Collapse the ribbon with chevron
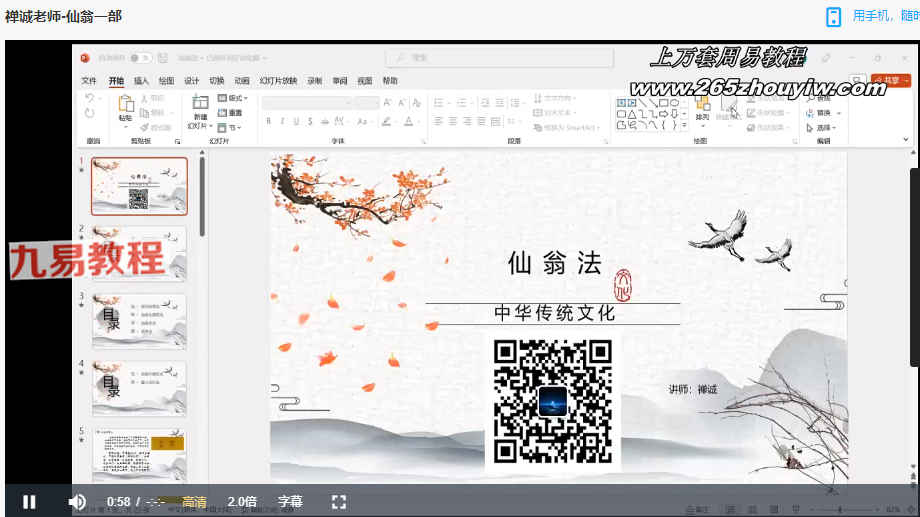The height and width of the screenshot is (517, 920). click(906, 140)
